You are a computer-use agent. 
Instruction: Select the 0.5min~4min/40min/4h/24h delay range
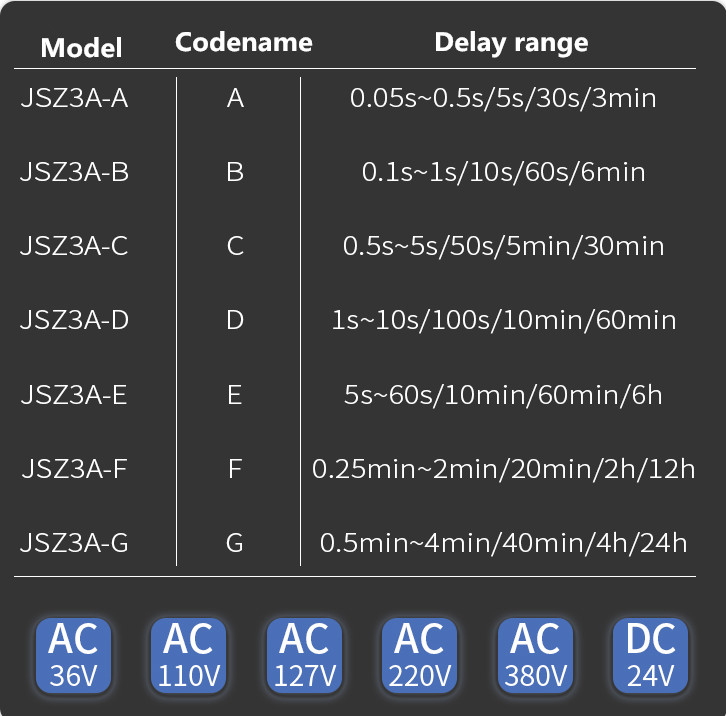point(503,543)
